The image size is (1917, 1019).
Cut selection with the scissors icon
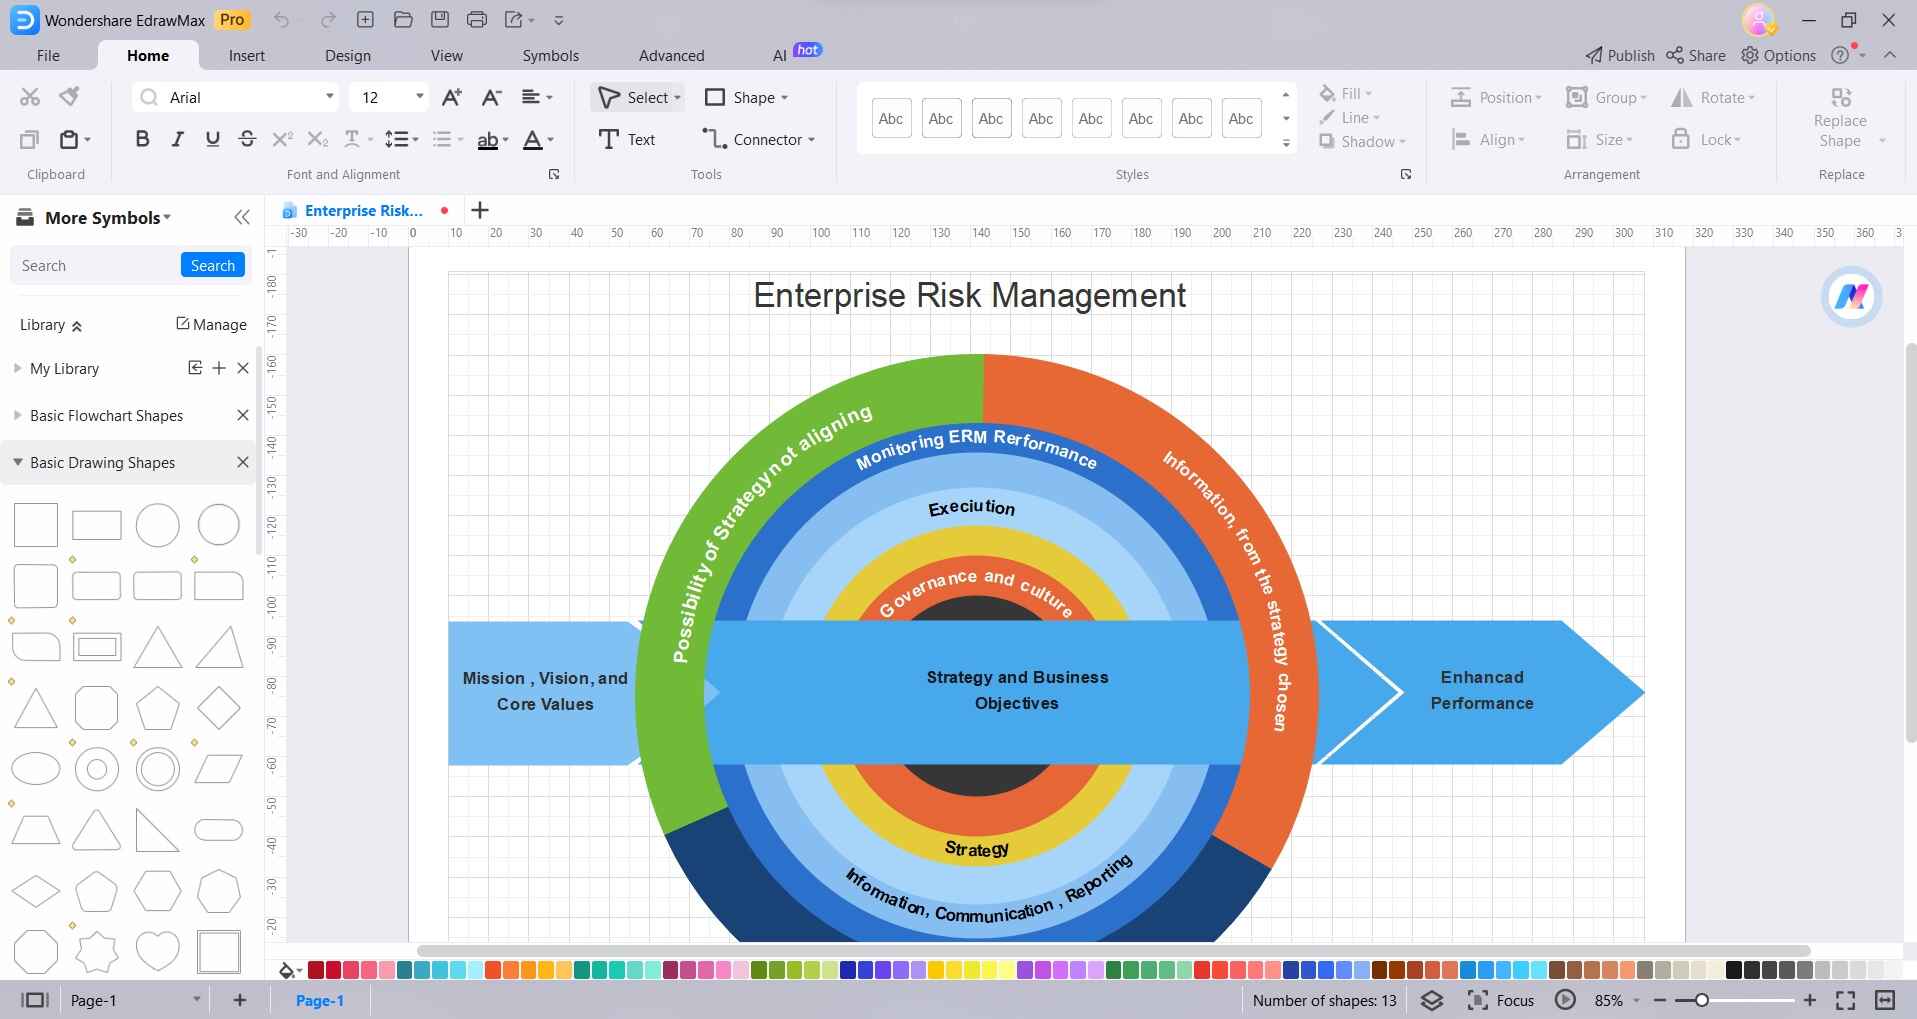tap(30, 97)
